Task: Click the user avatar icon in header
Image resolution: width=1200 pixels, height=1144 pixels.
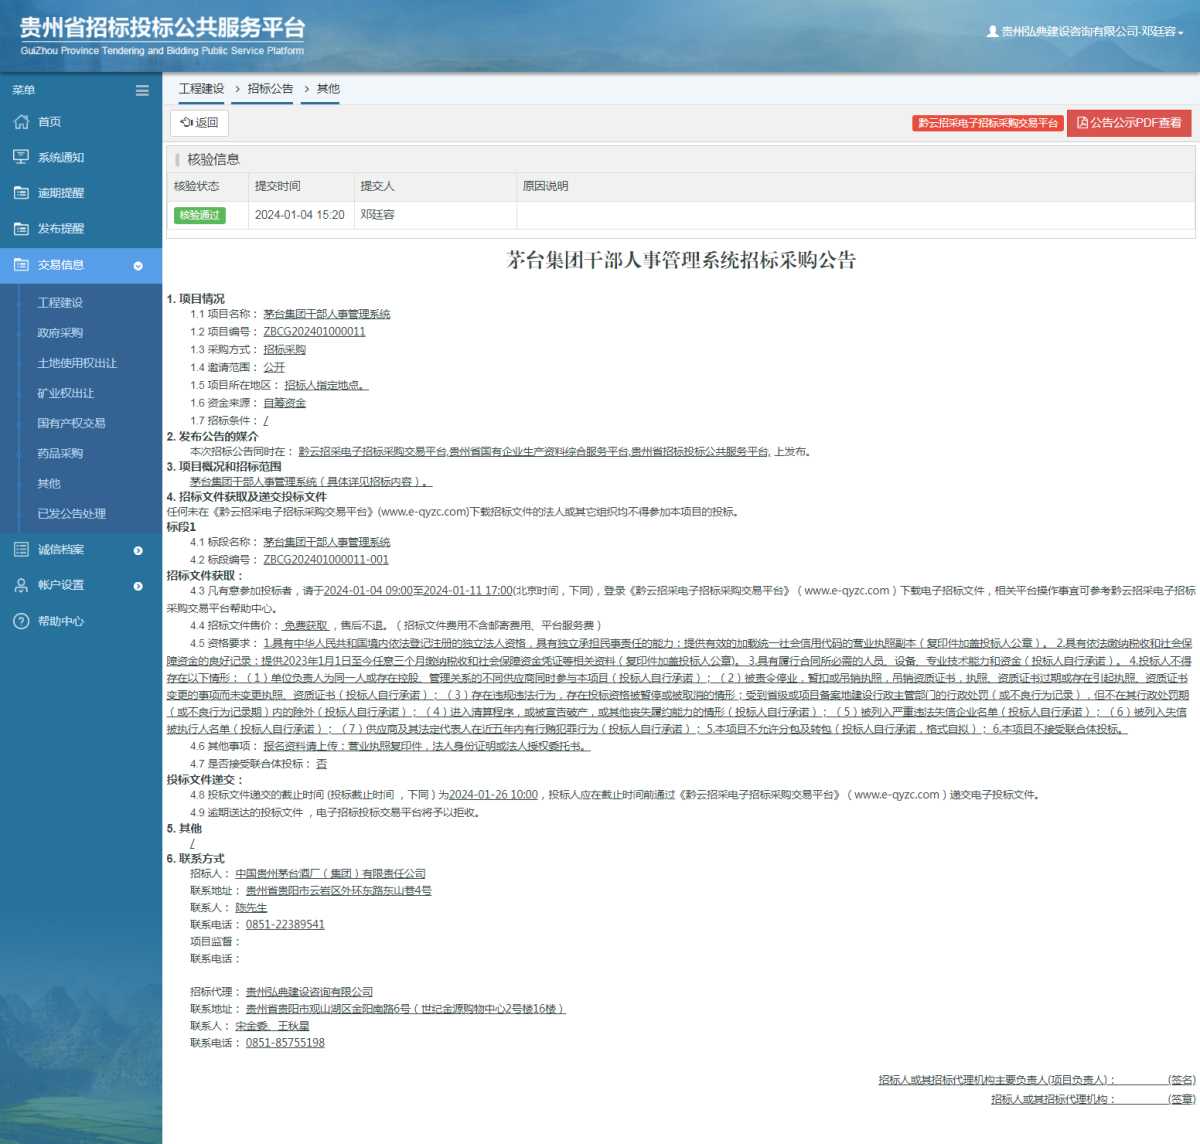Action: point(992,32)
